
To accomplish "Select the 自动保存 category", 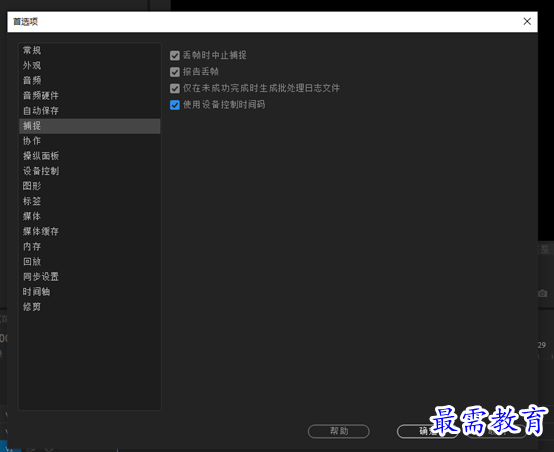I will pyautogui.click(x=90, y=111).
